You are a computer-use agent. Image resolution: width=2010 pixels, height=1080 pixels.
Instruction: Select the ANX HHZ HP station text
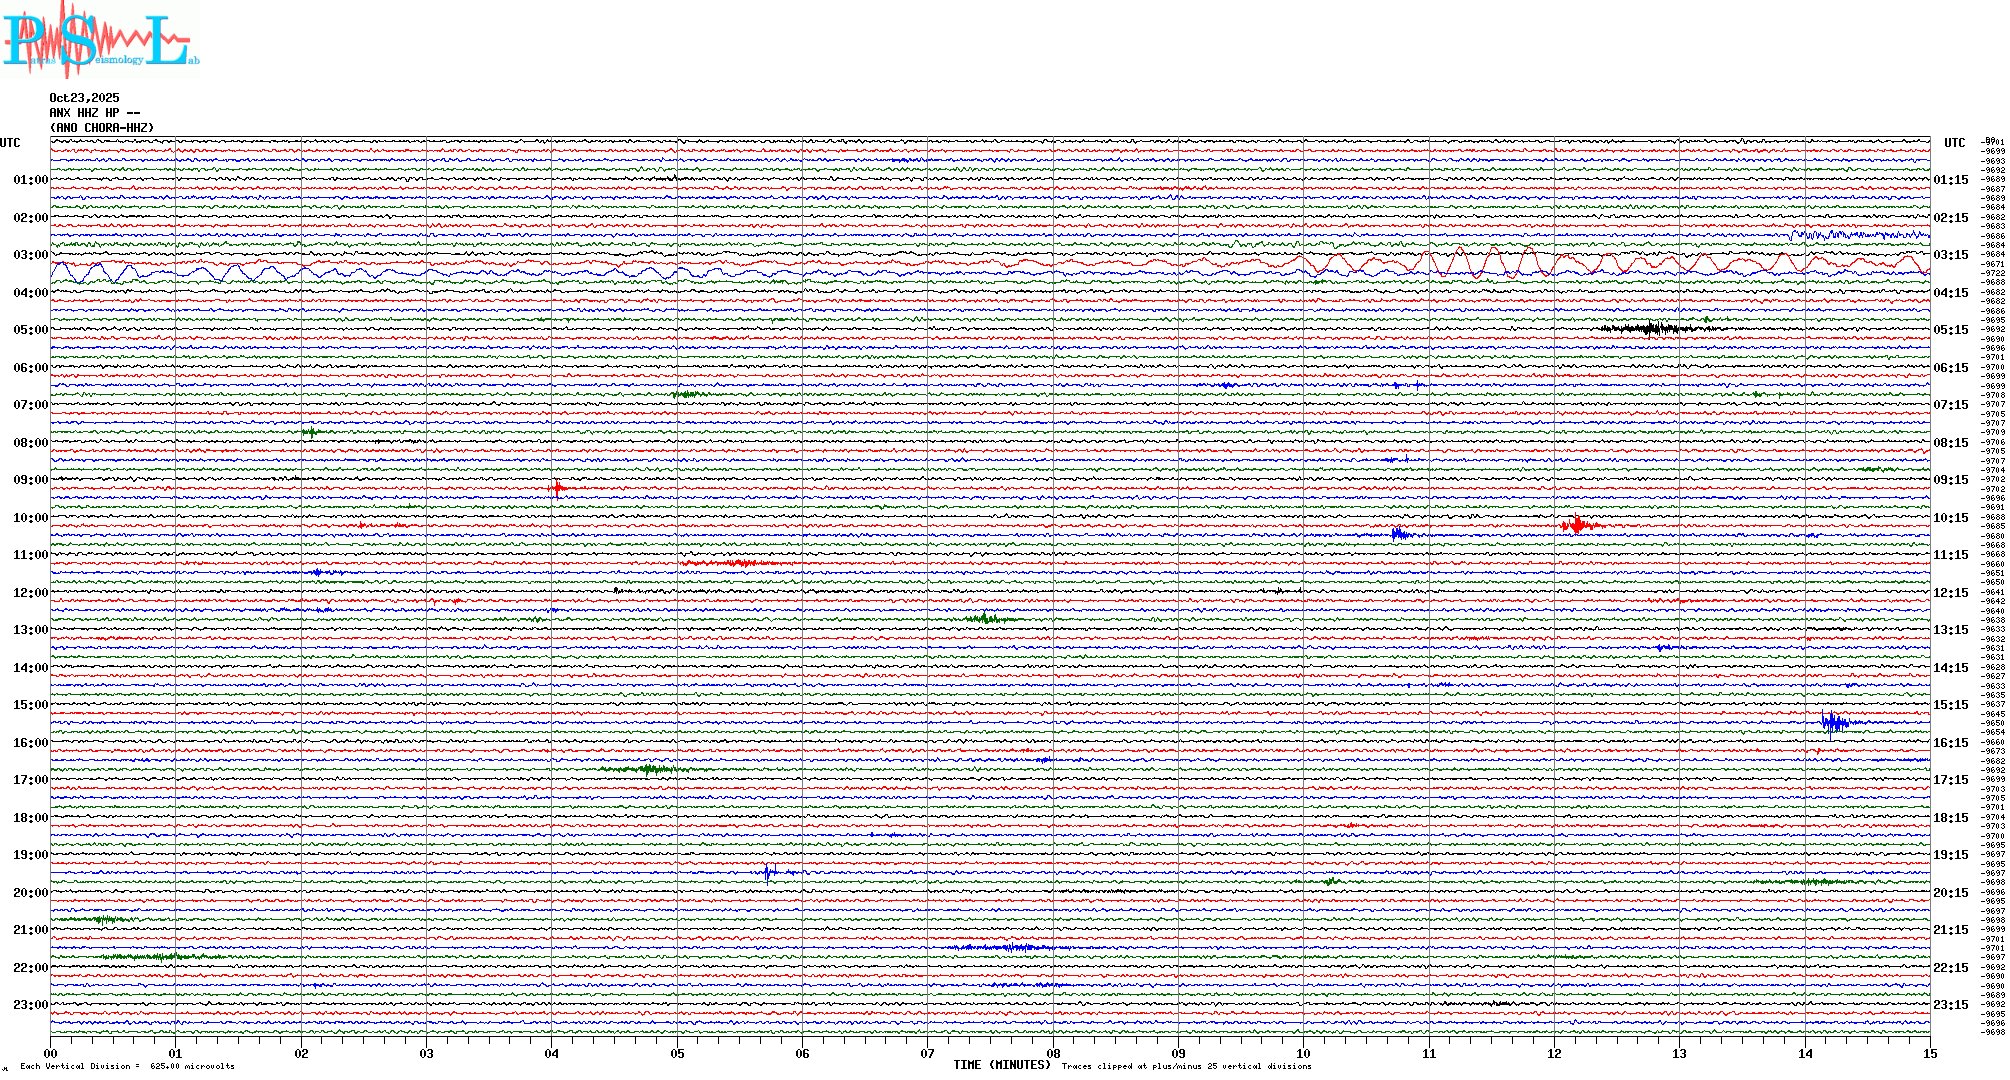(94, 113)
